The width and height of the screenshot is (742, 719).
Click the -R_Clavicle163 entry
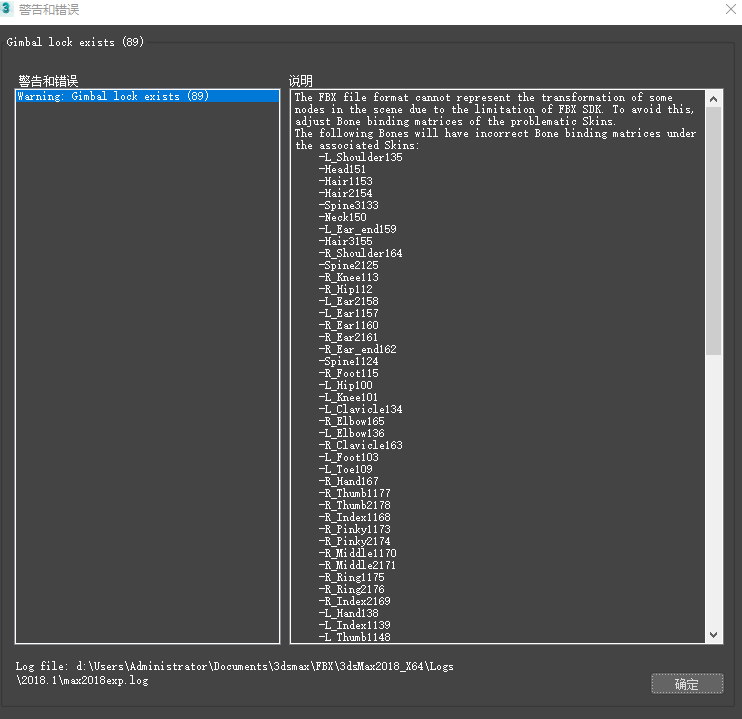361,445
